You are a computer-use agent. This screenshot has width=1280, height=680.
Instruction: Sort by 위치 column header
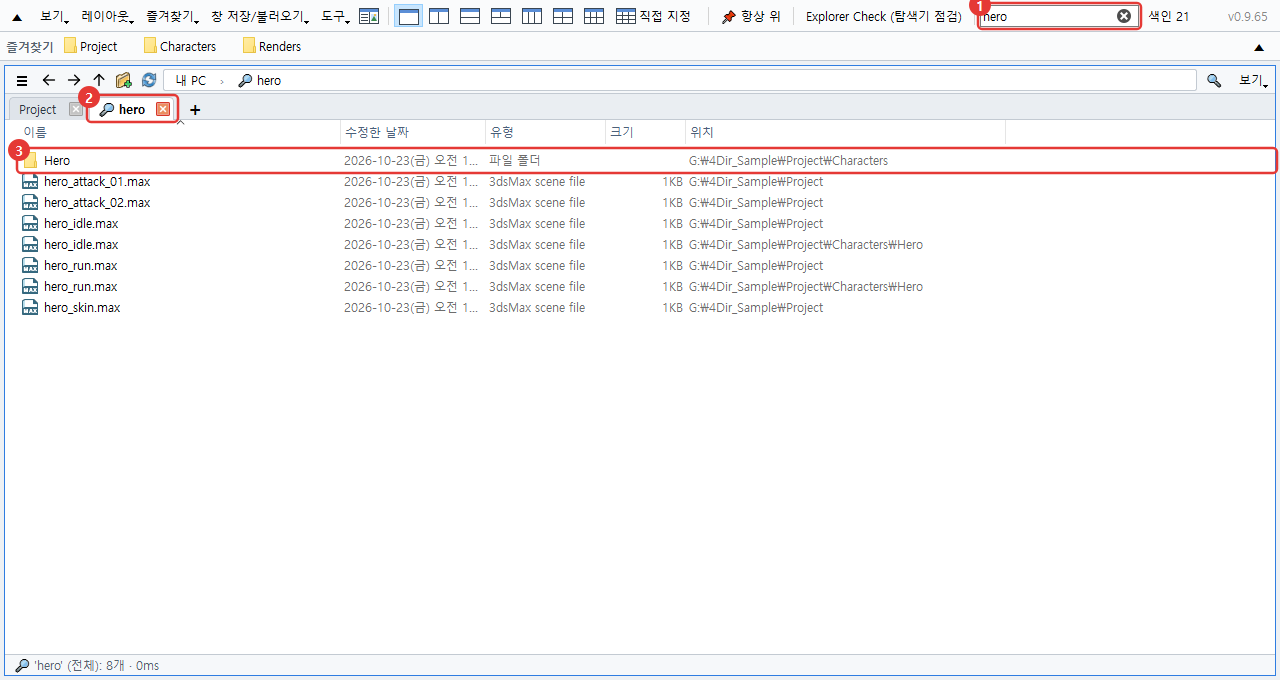click(x=845, y=132)
